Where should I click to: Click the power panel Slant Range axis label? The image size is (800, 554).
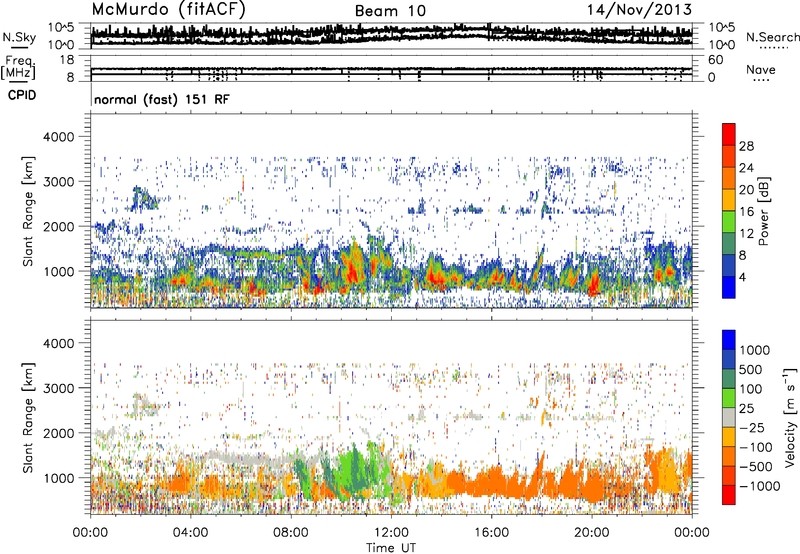click(28, 211)
